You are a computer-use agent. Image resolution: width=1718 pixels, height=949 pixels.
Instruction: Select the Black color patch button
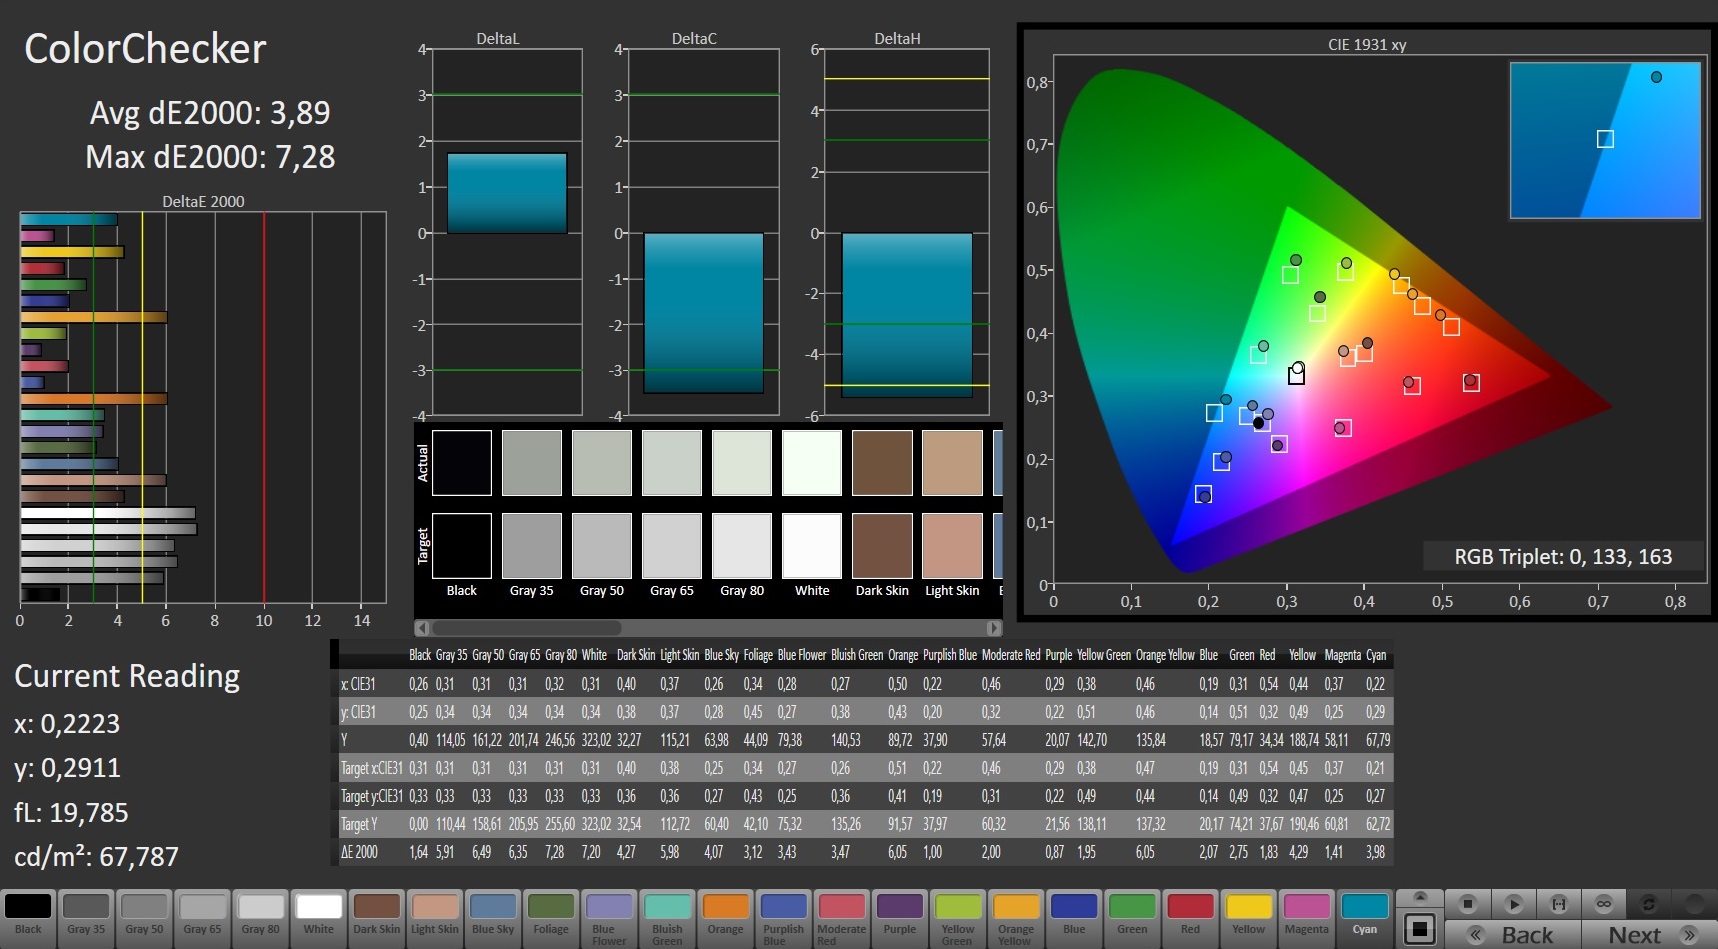28,918
